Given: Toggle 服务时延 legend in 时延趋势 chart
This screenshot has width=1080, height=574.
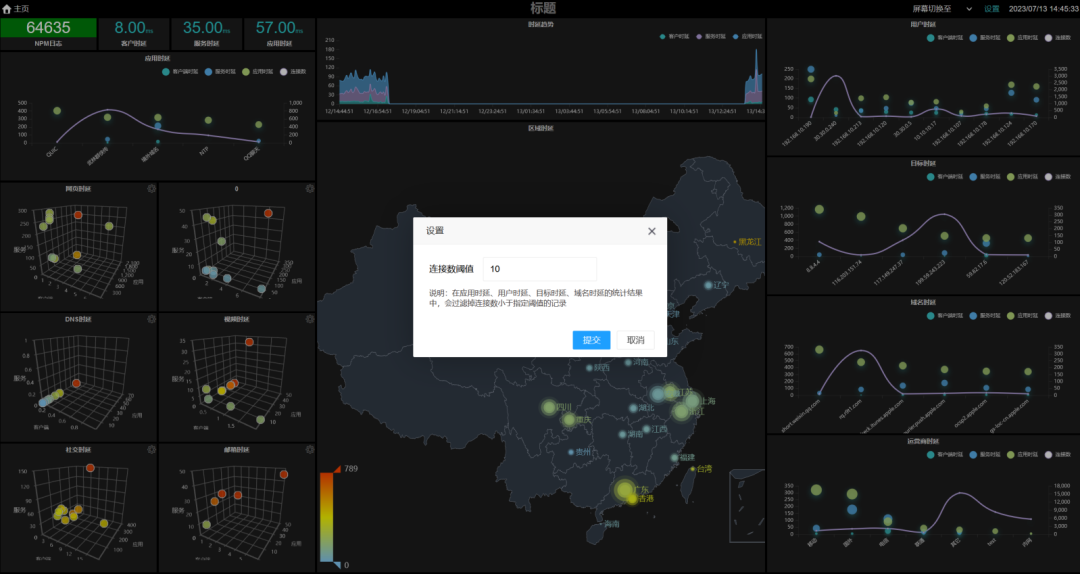Looking at the screenshot, I should [709, 37].
